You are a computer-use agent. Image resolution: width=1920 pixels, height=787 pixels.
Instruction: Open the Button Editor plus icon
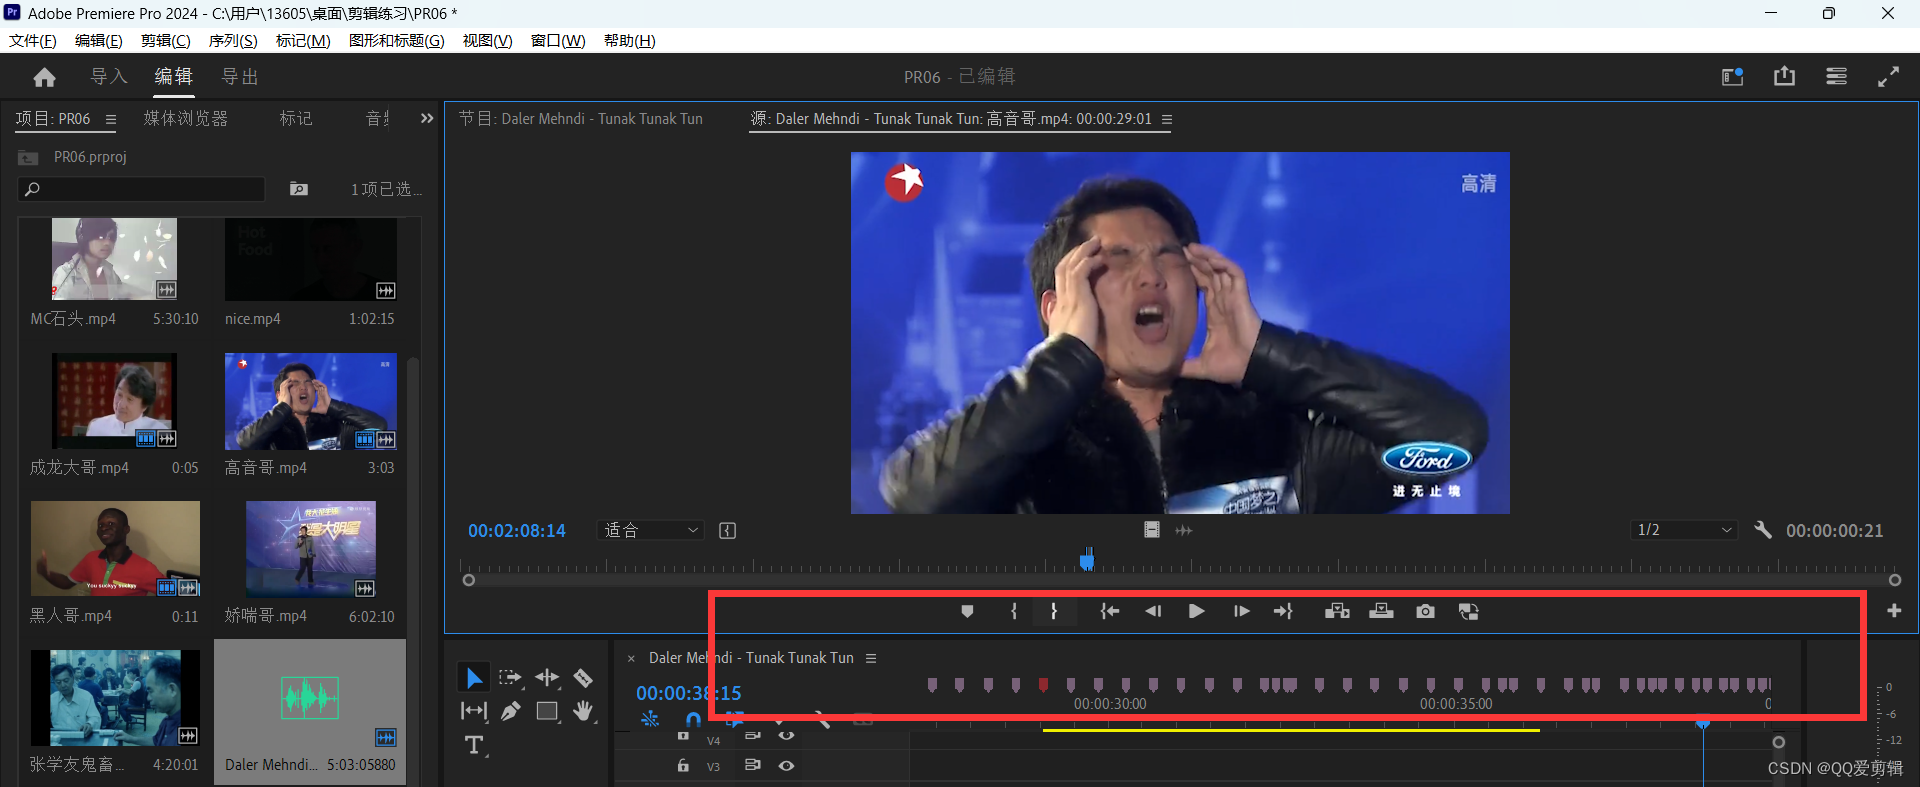click(1894, 611)
